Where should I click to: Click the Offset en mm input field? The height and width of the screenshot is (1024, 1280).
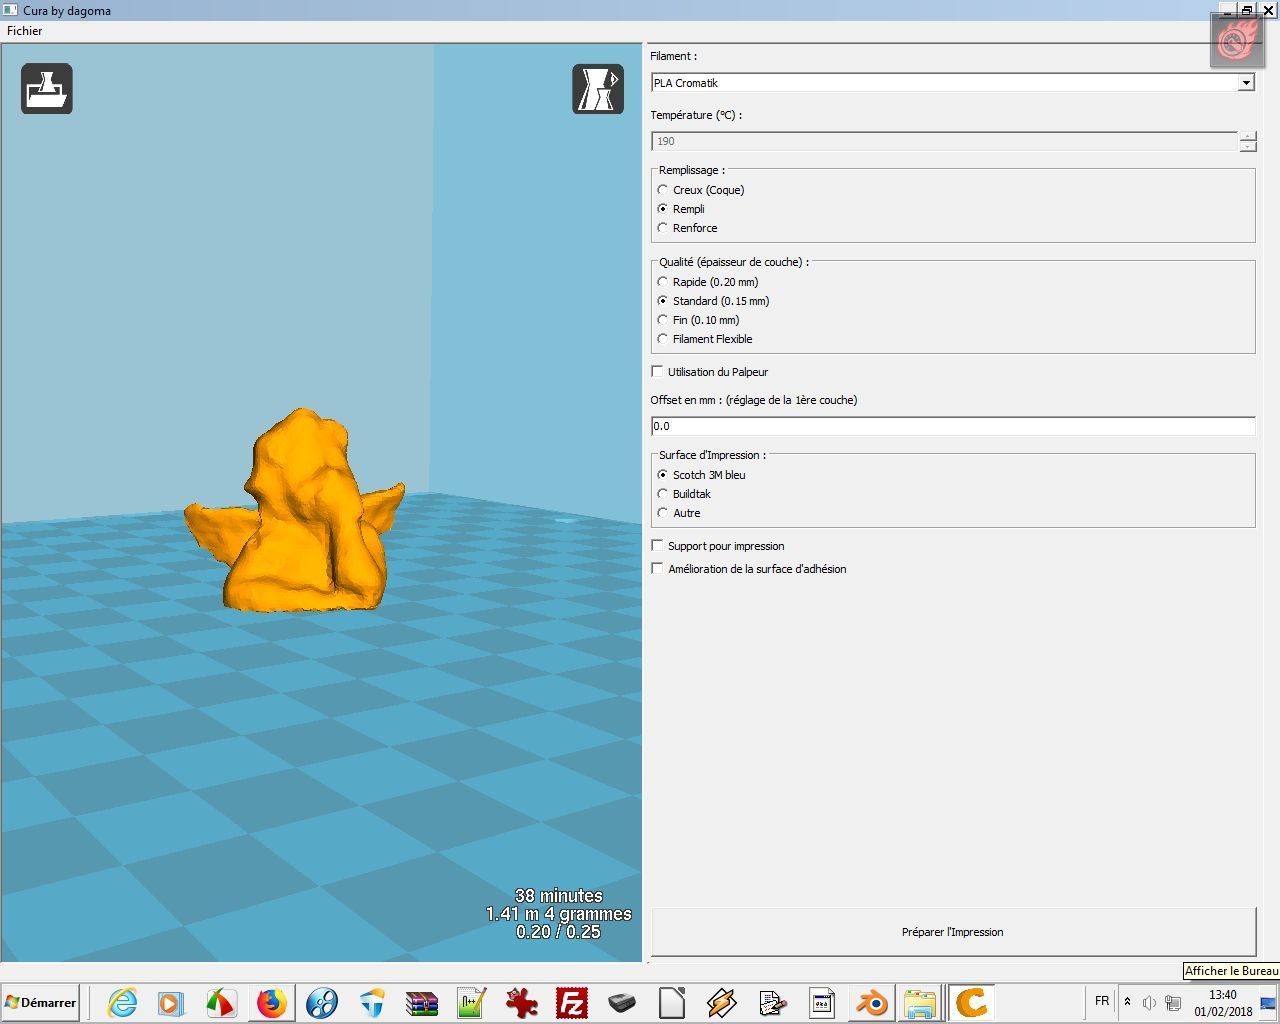[953, 426]
